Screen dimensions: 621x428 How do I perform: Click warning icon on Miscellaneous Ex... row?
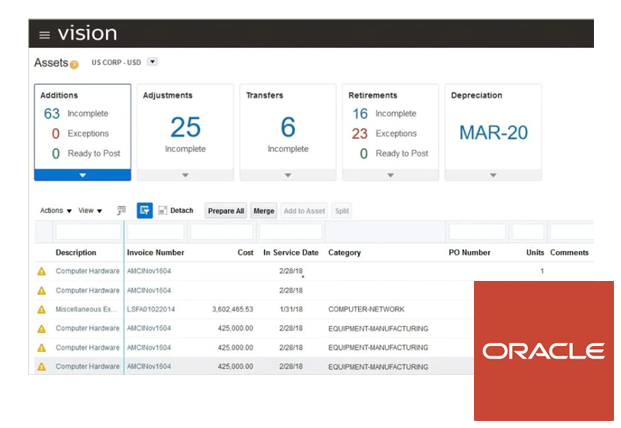point(42,310)
